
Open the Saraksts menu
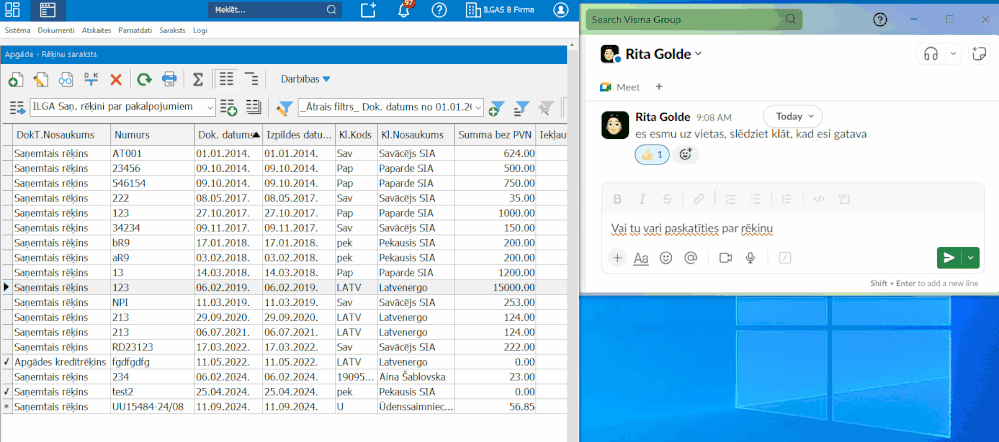(x=173, y=30)
